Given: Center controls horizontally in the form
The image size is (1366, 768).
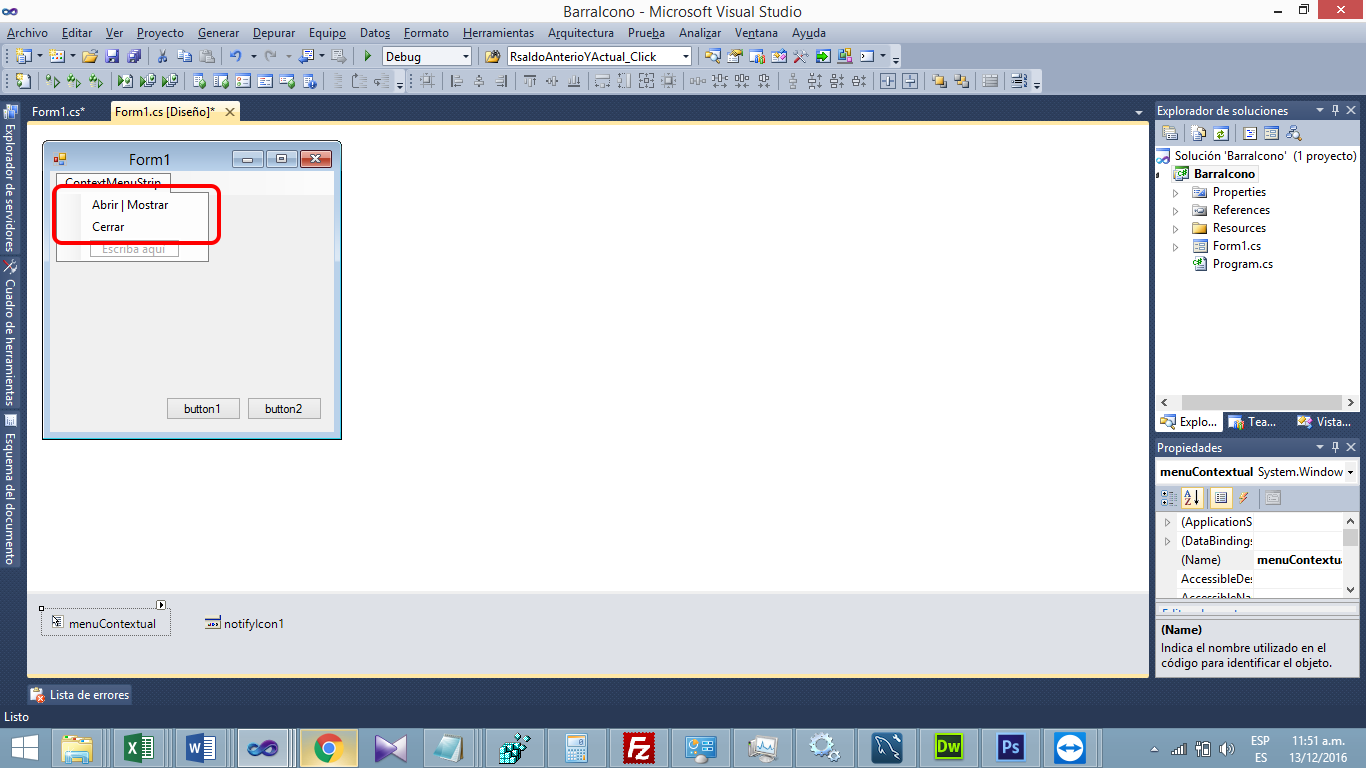Looking at the screenshot, I should pyautogui.click(x=888, y=82).
